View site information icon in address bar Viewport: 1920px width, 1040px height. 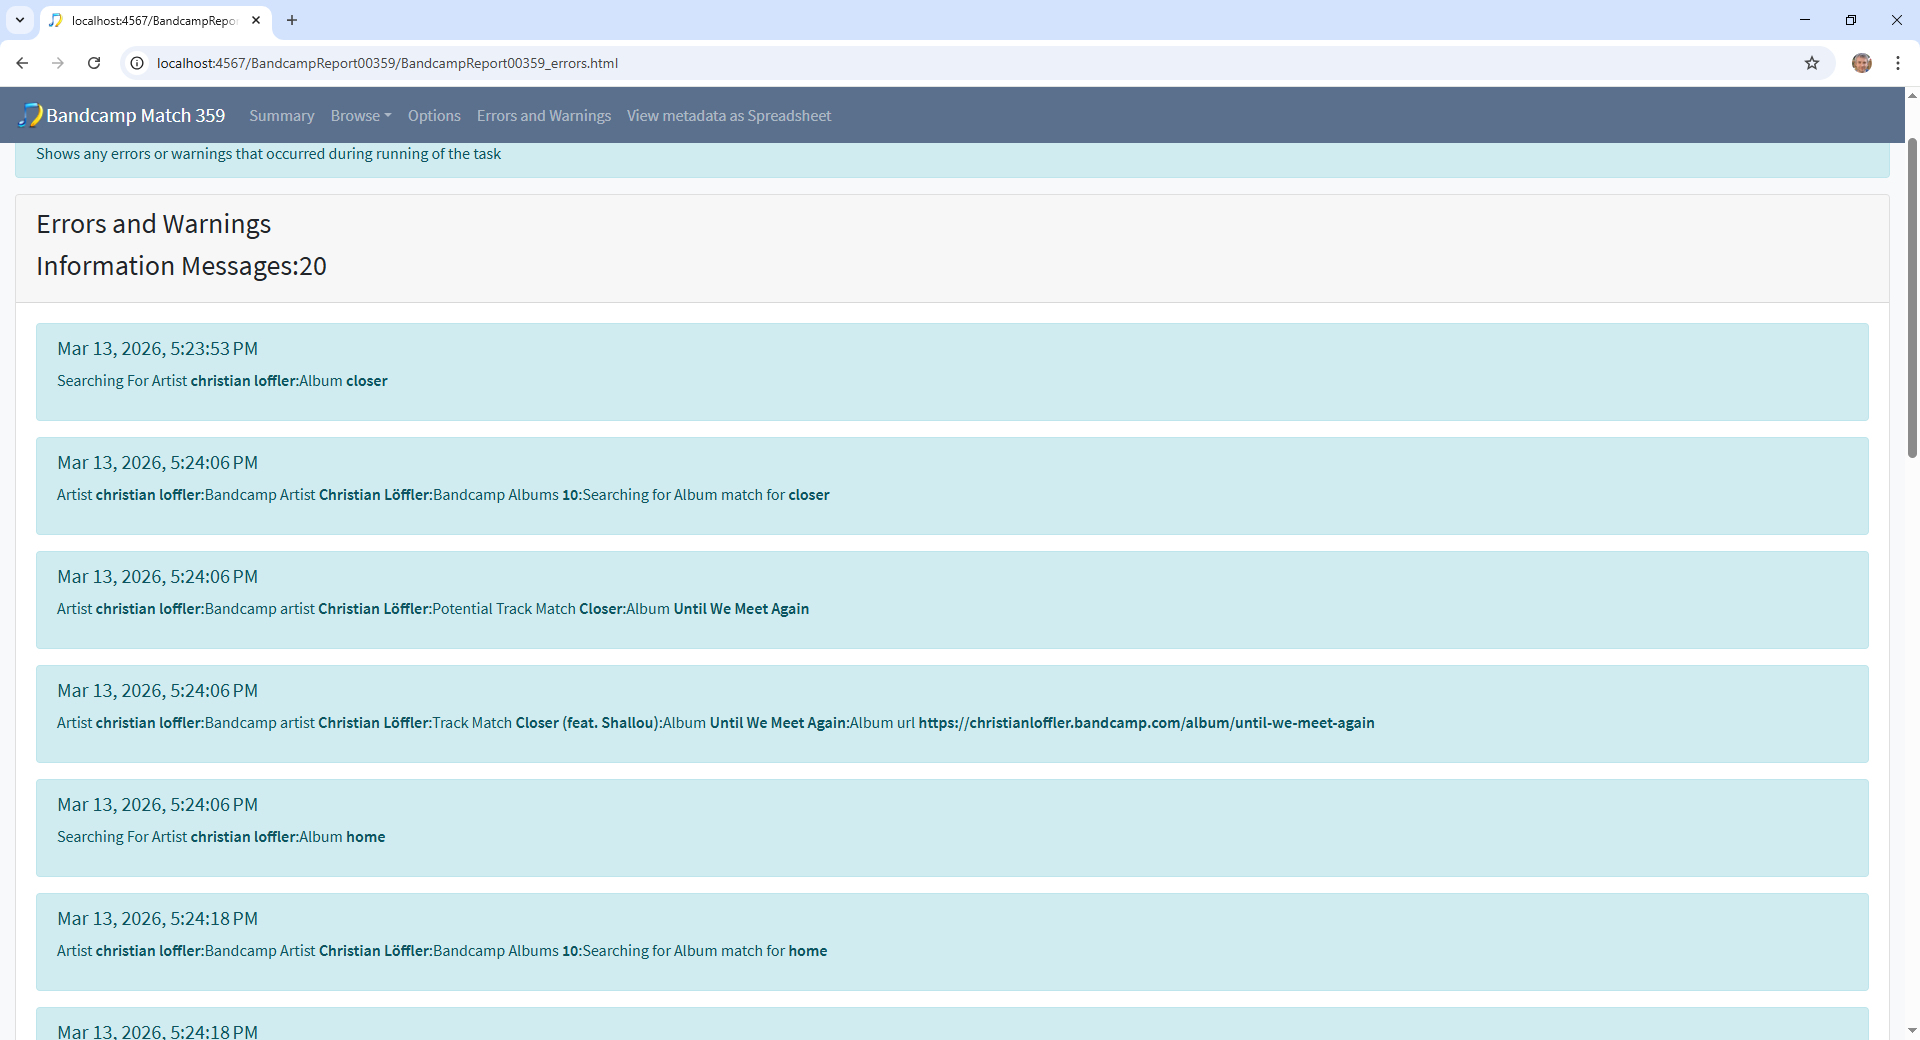[x=138, y=63]
